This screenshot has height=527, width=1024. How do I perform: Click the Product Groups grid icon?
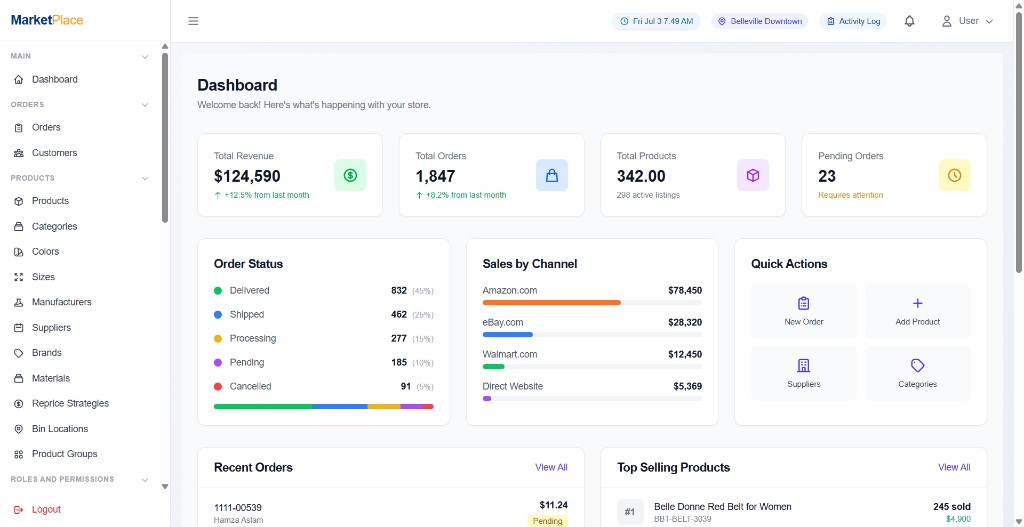pyautogui.click(x=18, y=454)
